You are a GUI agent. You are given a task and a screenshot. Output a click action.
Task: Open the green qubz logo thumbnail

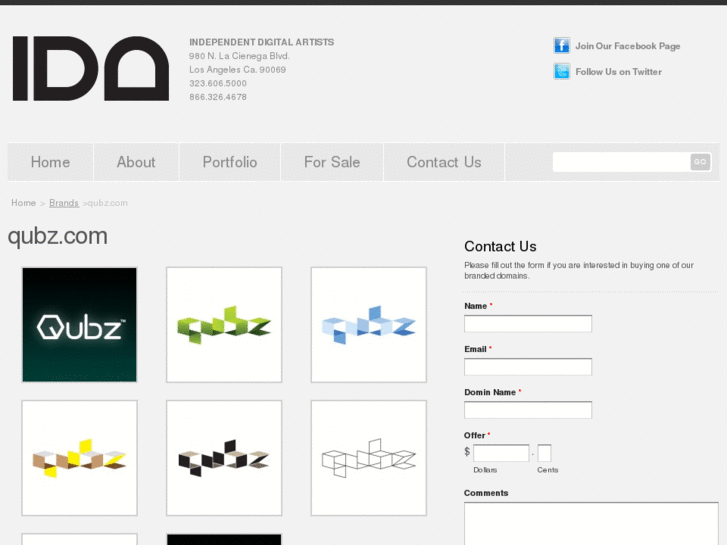pos(224,325)
